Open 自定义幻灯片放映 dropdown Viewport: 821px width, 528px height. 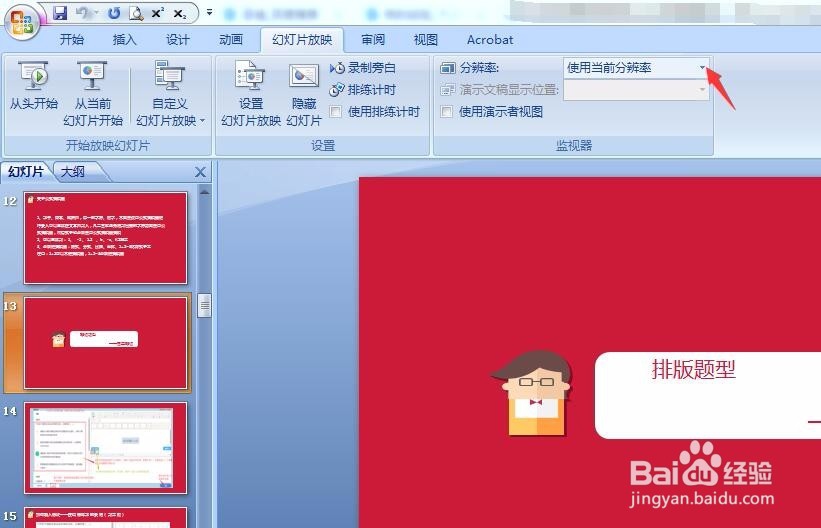[x=170, y=93]
